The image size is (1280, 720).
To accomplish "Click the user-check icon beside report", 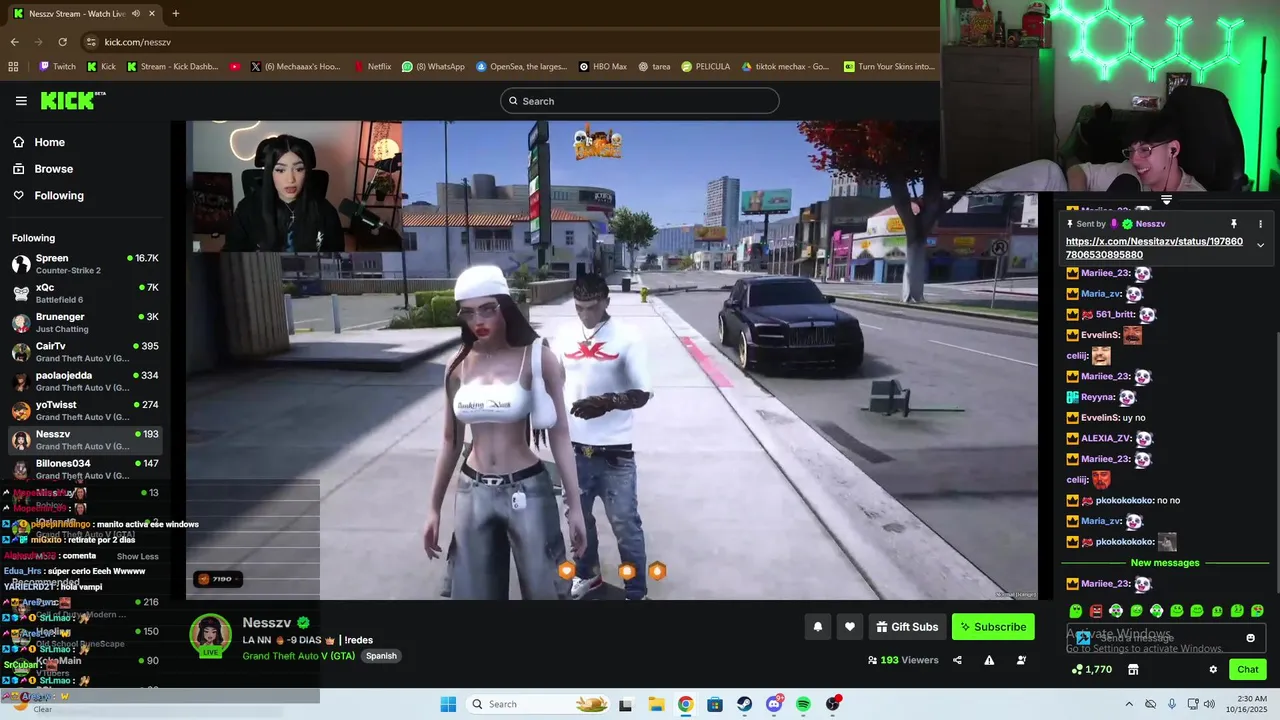I will 1021,660.
